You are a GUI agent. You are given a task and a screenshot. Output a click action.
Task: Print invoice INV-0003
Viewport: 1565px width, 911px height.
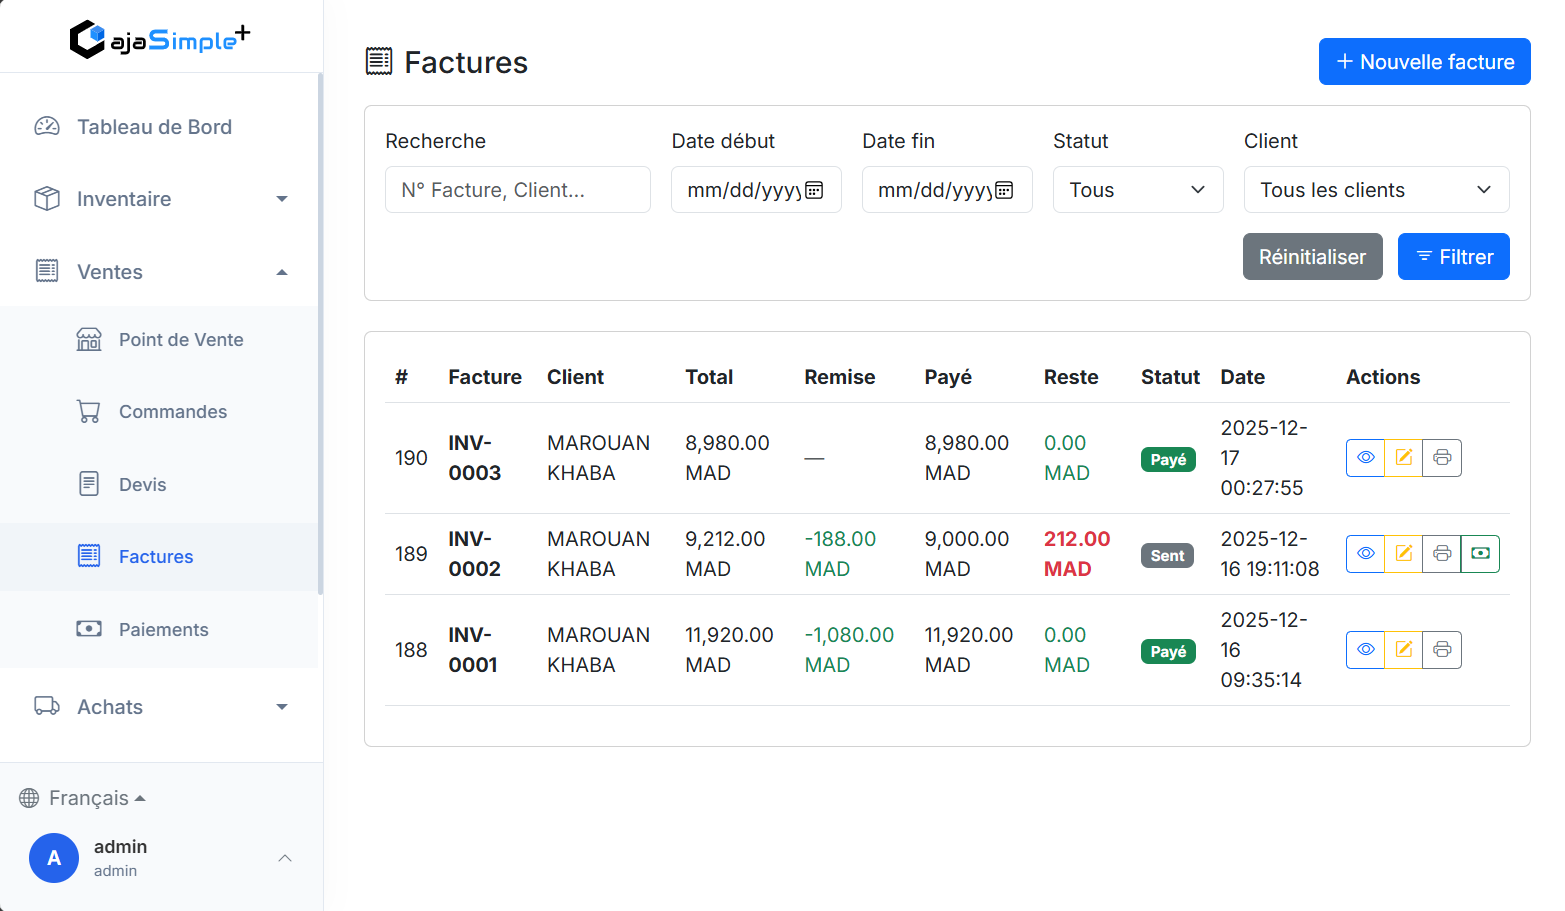1441,458
